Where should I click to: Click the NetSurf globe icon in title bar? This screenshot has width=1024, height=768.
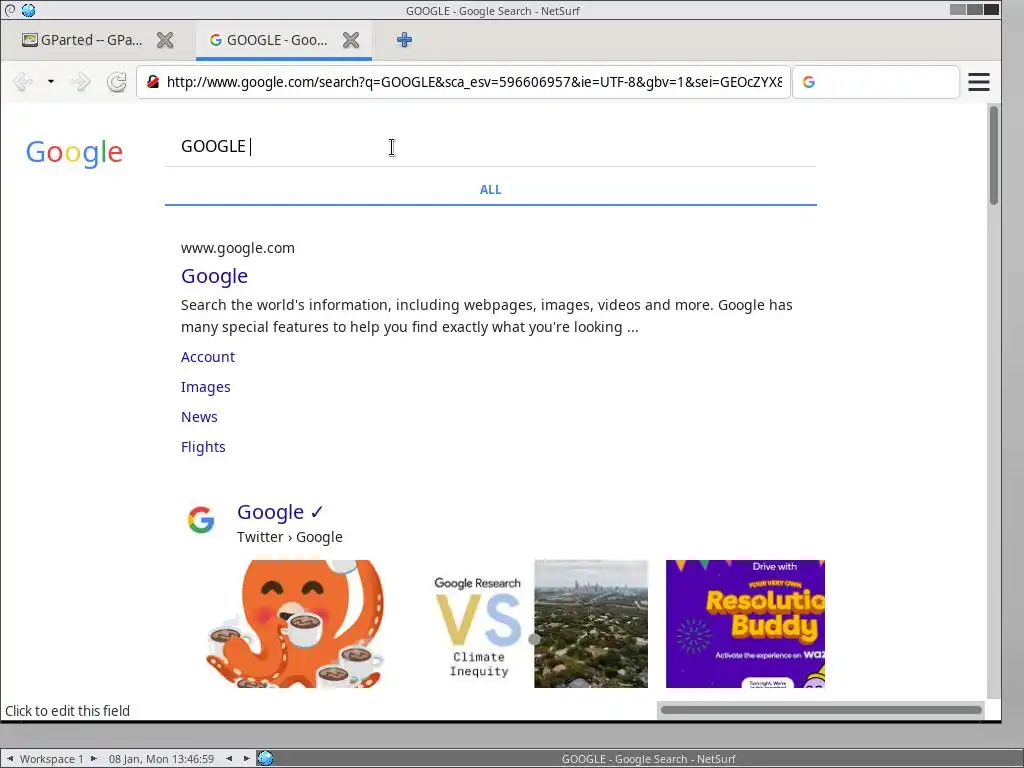click(28, 10)
